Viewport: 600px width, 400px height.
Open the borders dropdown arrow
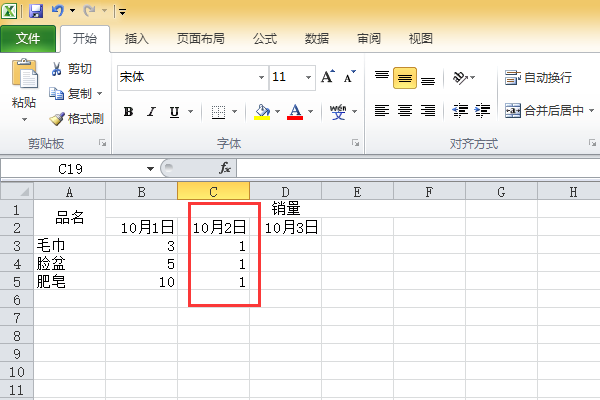(x=235, y=112)
